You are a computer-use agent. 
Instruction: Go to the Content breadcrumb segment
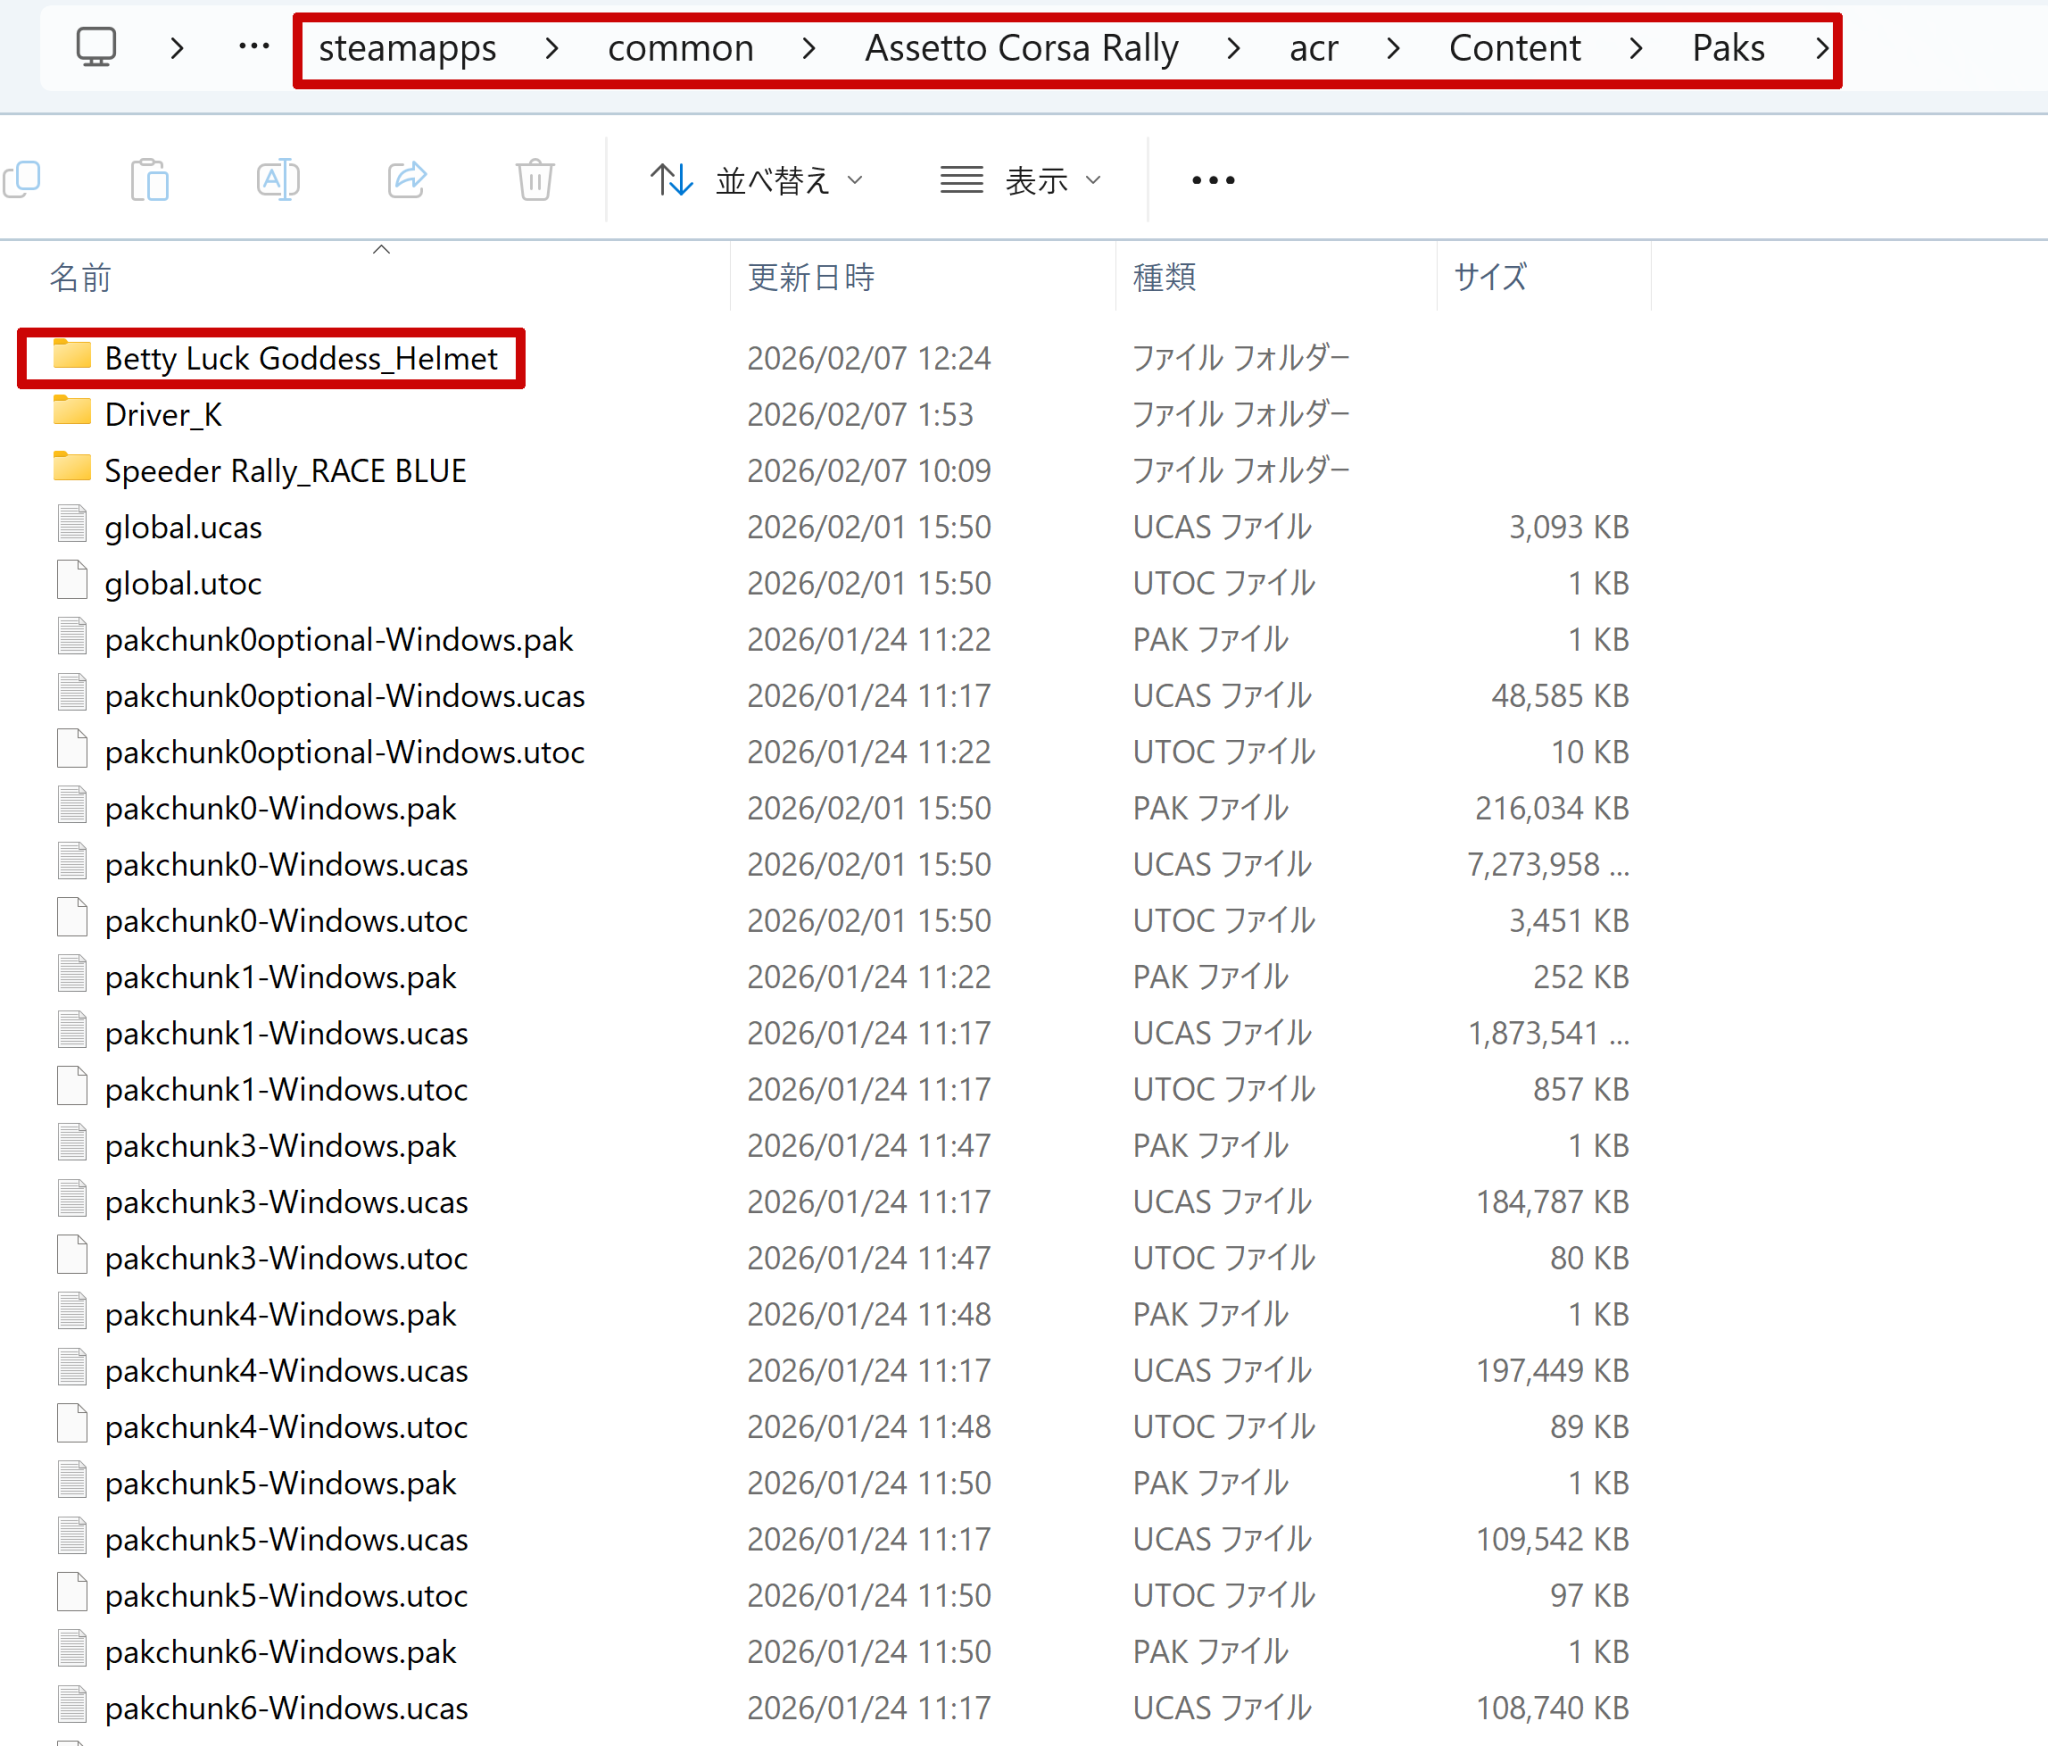[1514, 48]
